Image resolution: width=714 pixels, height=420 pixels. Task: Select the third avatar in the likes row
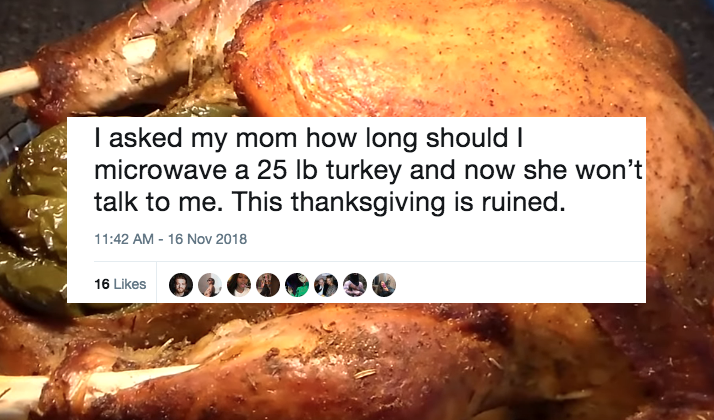(x=238, y=285)
